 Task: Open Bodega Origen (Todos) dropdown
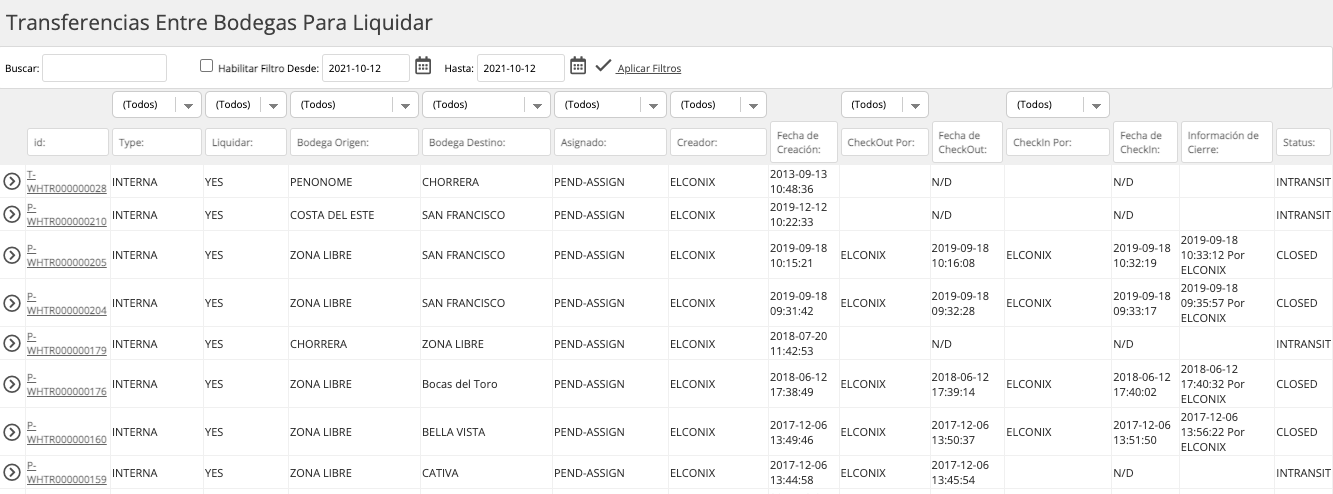pyautogui.click(x=354, y=104)
